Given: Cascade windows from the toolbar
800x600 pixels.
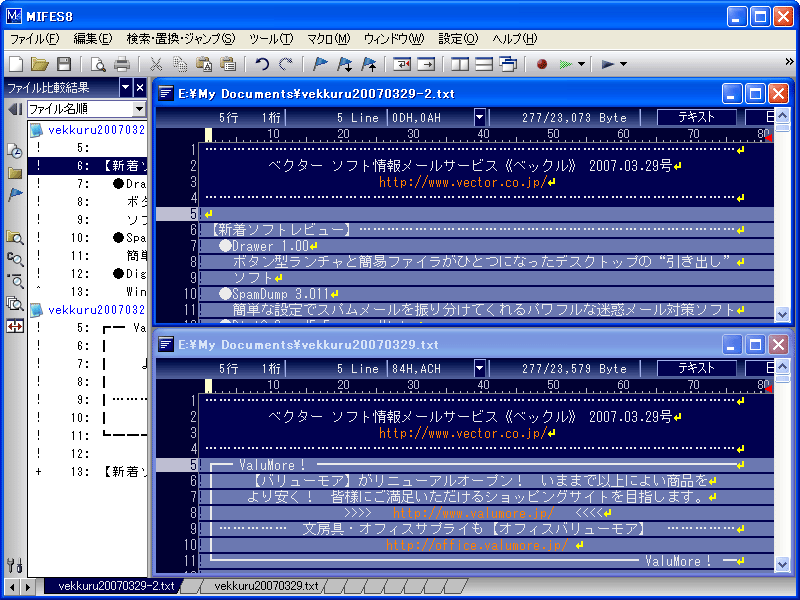Looking at the screenshot, I should (508, 64).
